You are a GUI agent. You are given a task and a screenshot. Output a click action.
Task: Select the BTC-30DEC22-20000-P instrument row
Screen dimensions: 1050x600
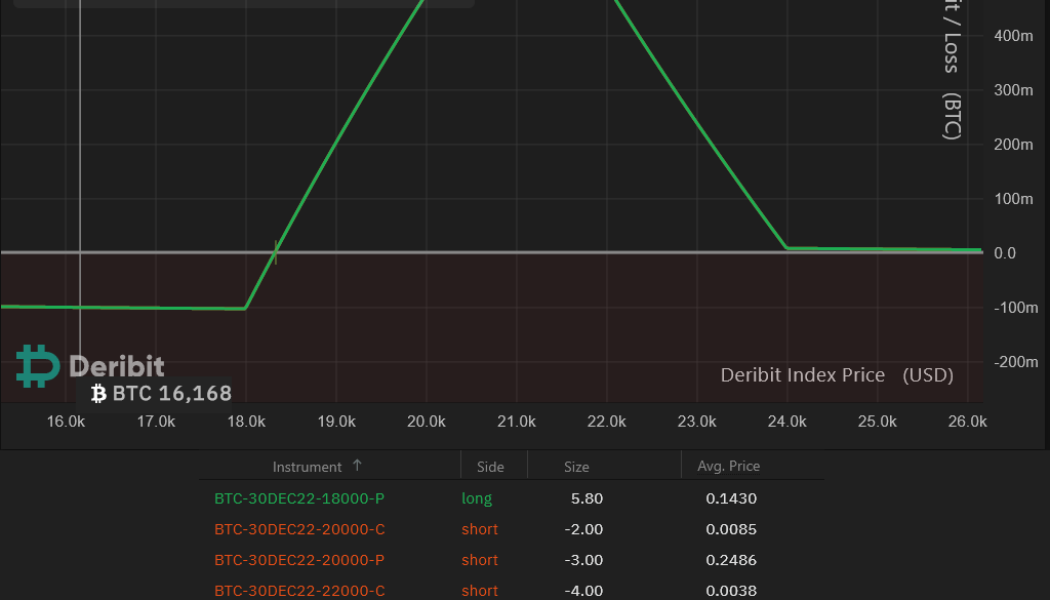click(299, 560)
